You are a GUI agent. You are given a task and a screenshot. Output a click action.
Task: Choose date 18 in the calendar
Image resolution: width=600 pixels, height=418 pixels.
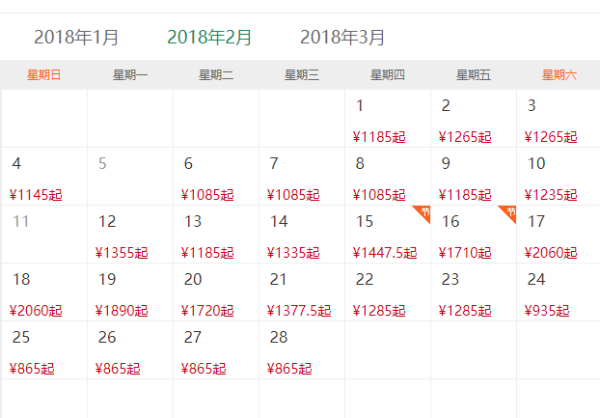coord(44,292)
